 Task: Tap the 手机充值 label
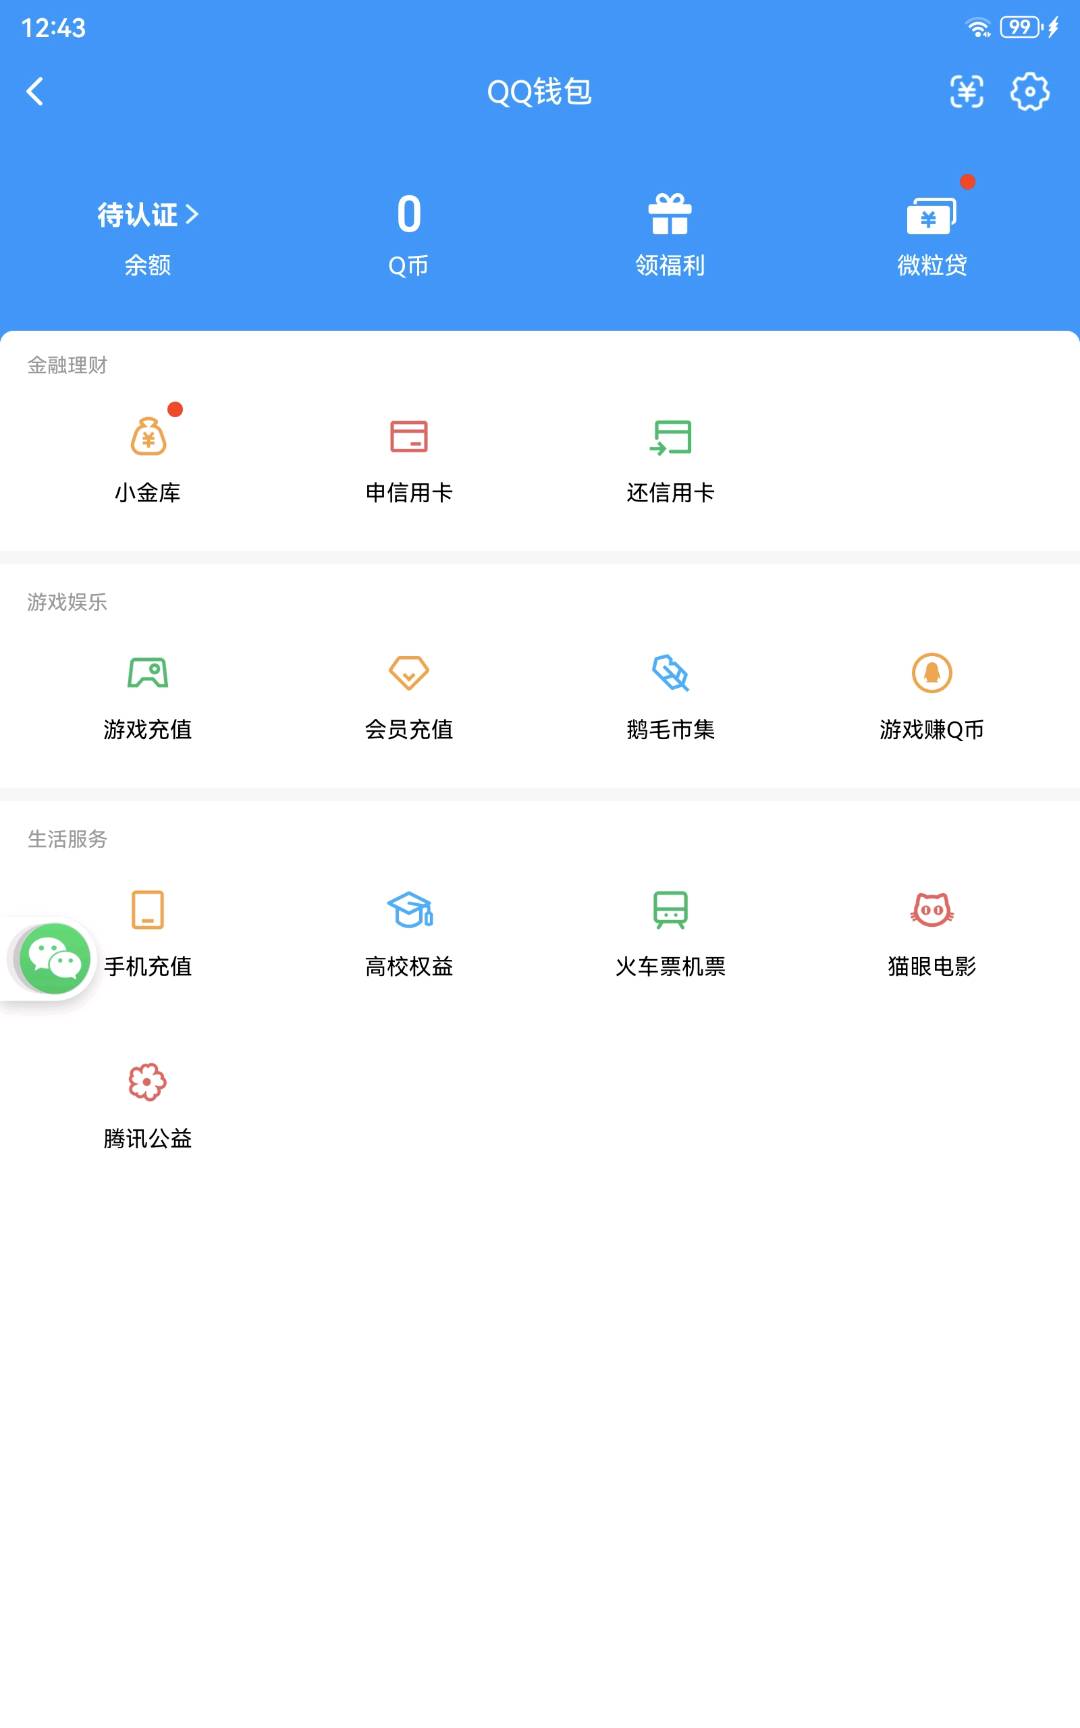click(148, 967)
